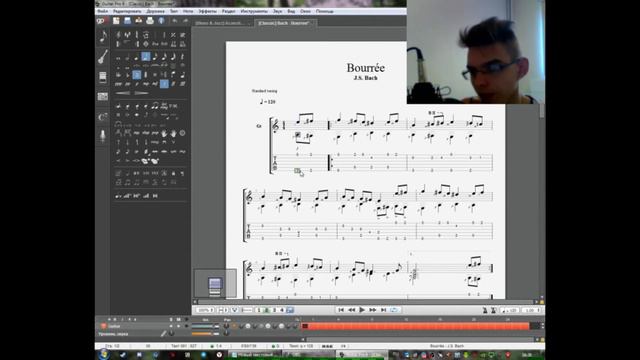
Task: Click the Guitar track pan knob
Action: (x=227, y=326)
